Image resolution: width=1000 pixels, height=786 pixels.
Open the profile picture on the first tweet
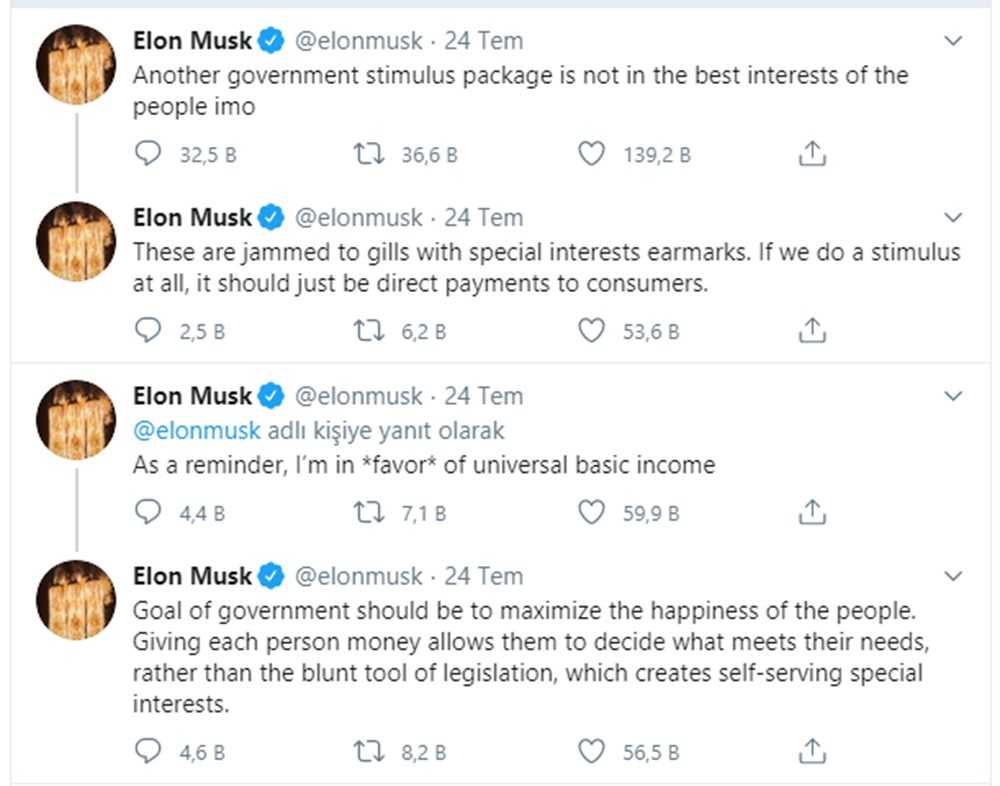tap(76, 65)
